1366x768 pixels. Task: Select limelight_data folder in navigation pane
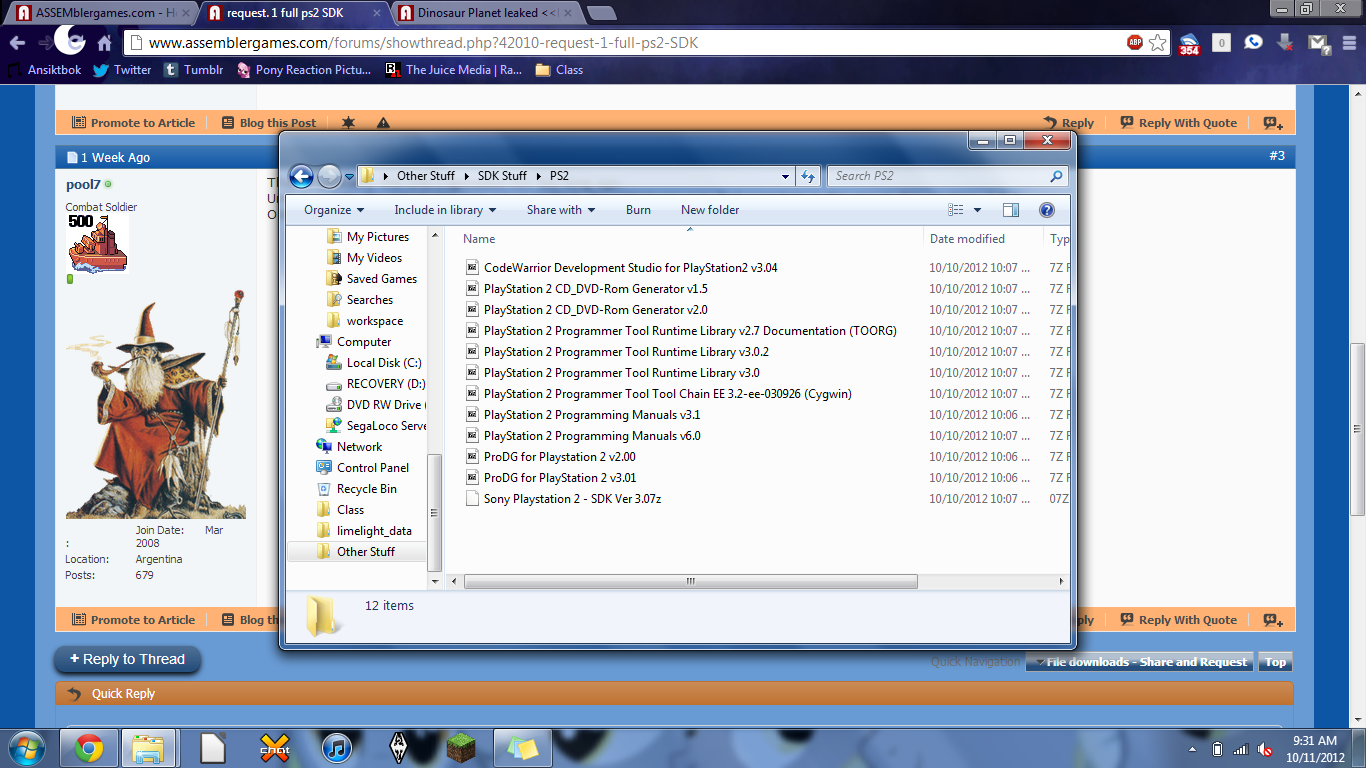[373, 531]
